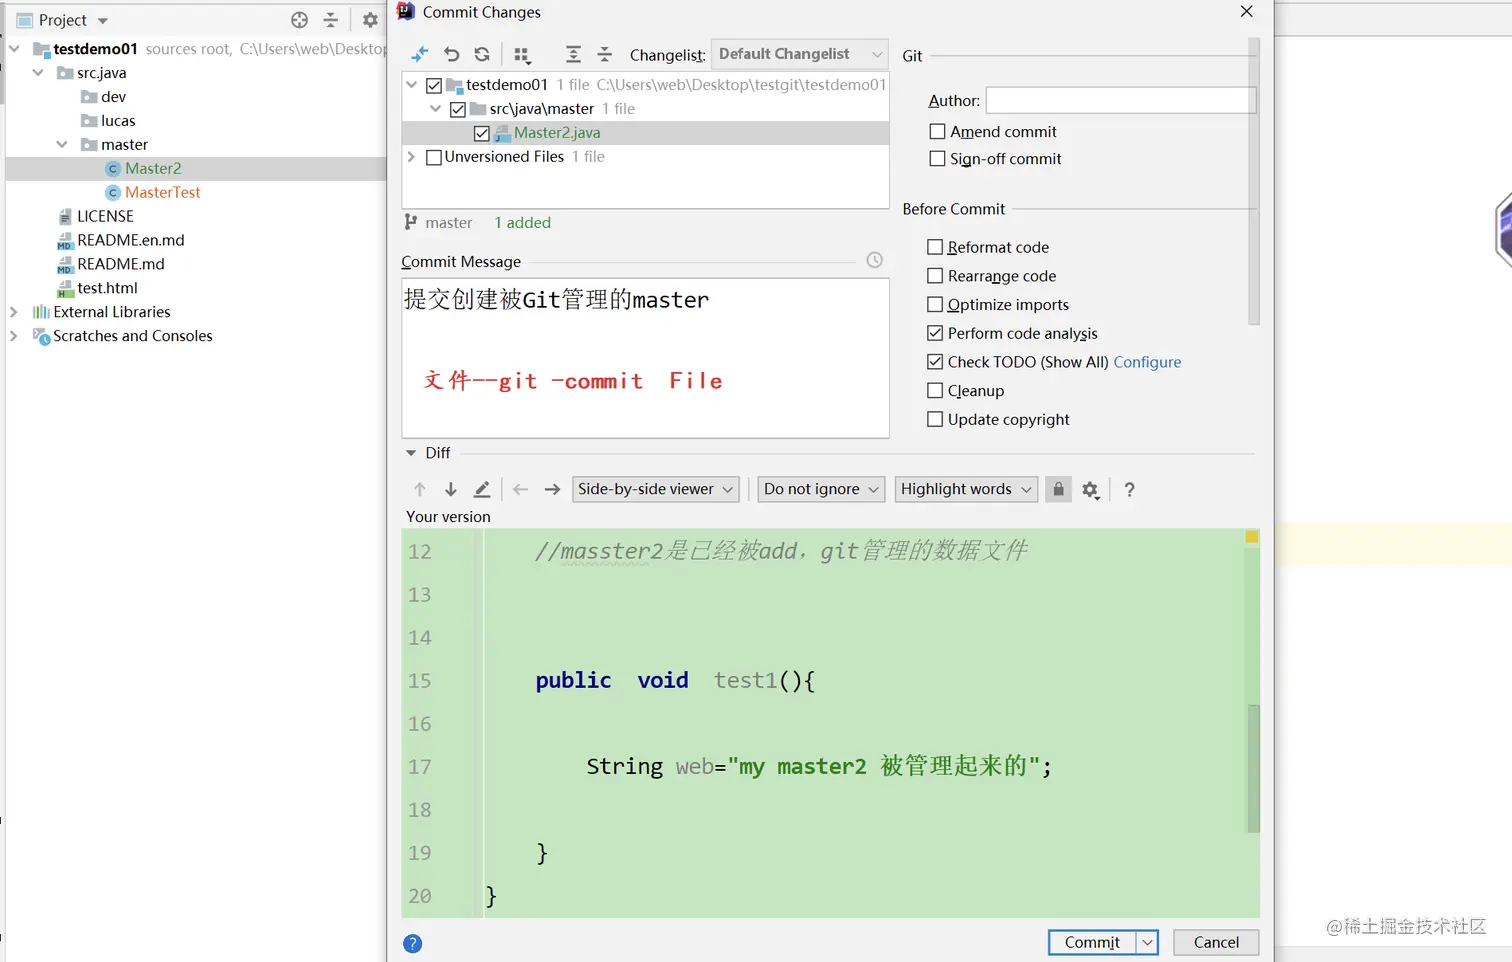
Task: Enable the Optimize imports checkbox
Action: tap(935, 304)
